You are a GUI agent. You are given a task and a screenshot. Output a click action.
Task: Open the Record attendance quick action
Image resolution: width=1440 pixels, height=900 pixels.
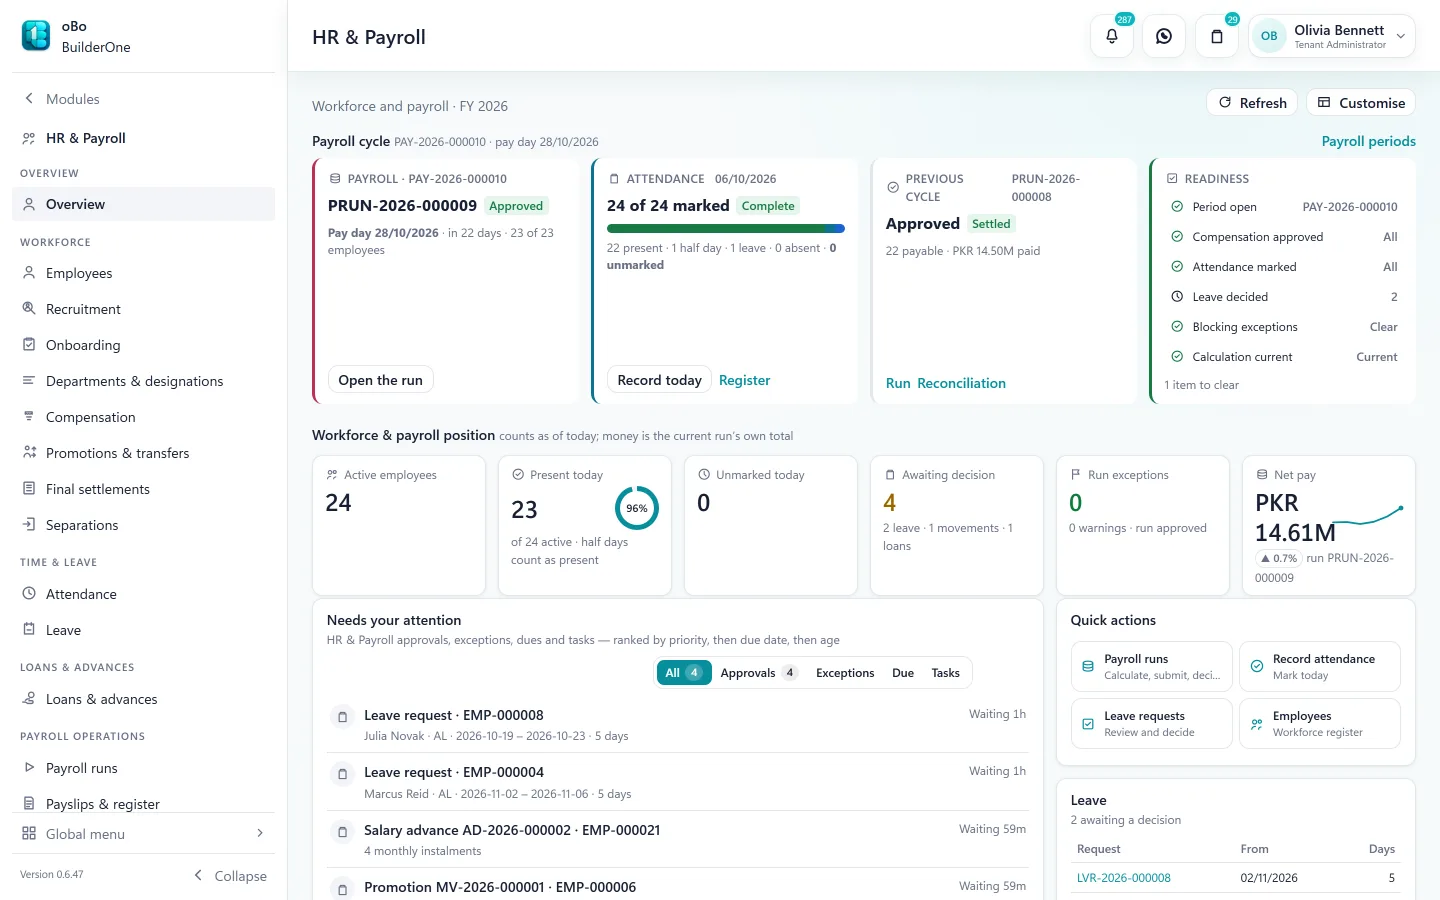(1320, 666)
